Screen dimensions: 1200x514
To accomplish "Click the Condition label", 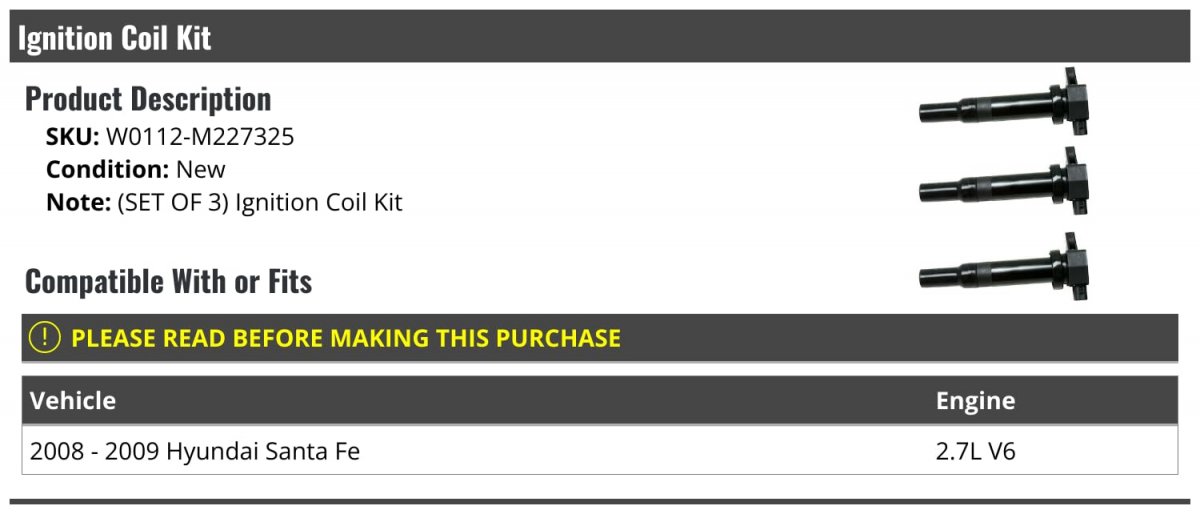I will [x=108, y=169].
